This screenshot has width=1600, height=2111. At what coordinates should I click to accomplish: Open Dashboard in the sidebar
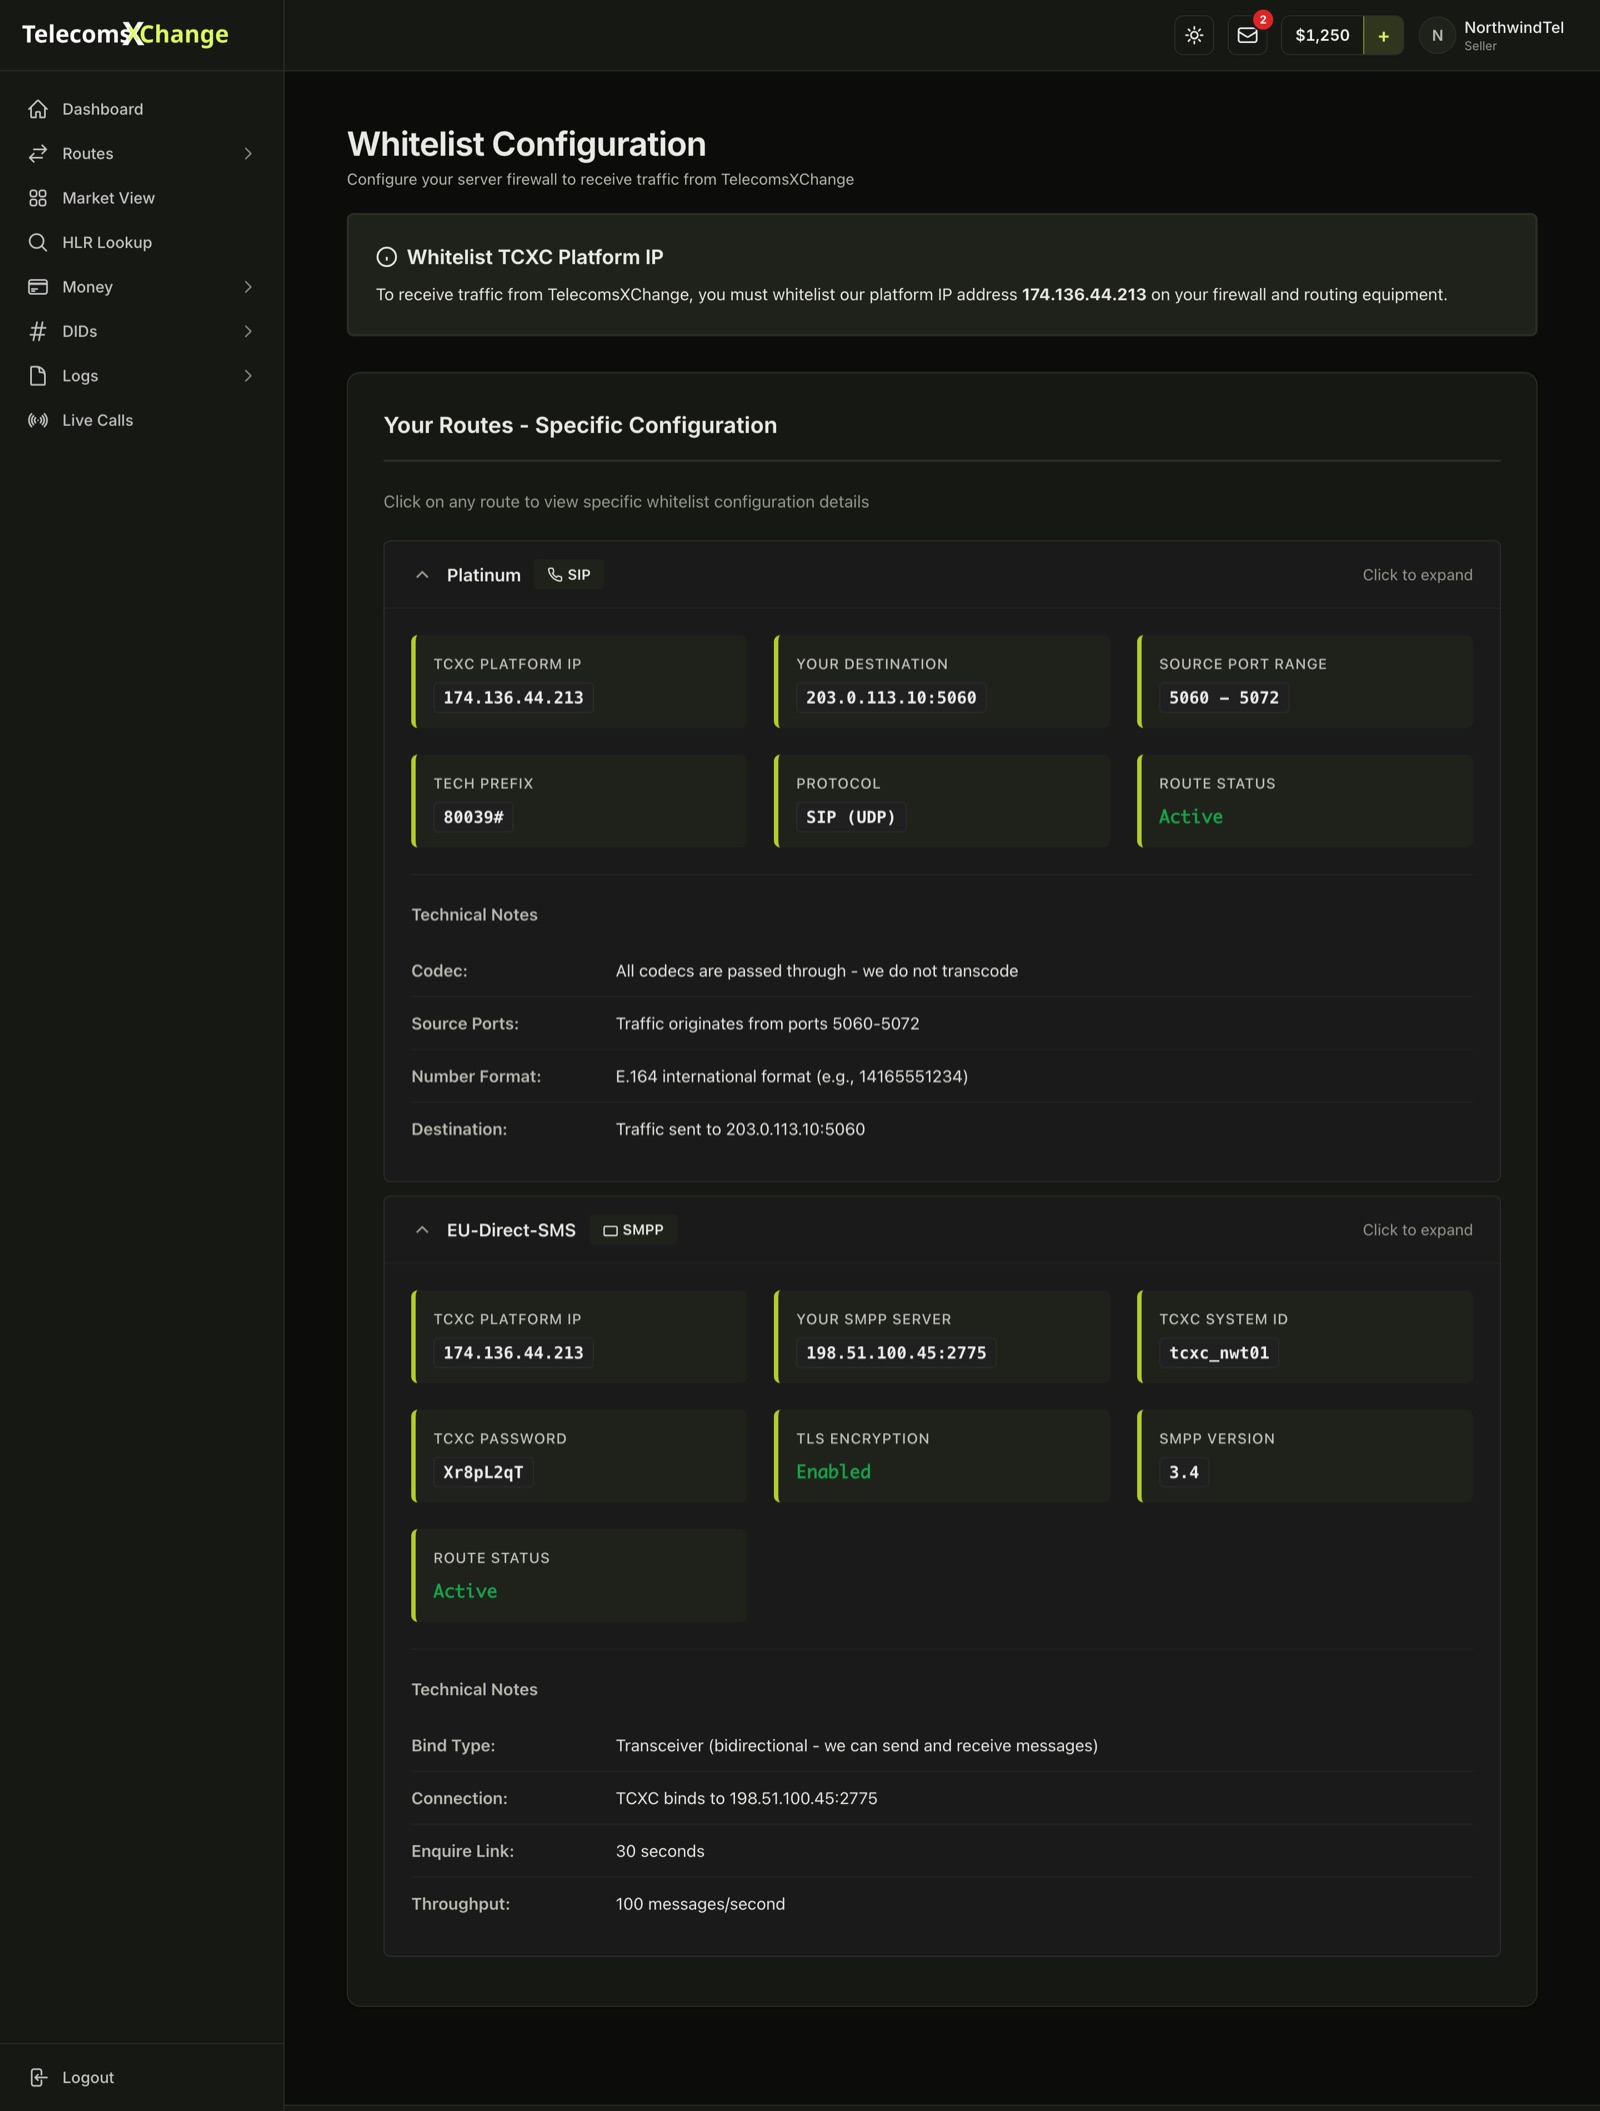[141, 109]
